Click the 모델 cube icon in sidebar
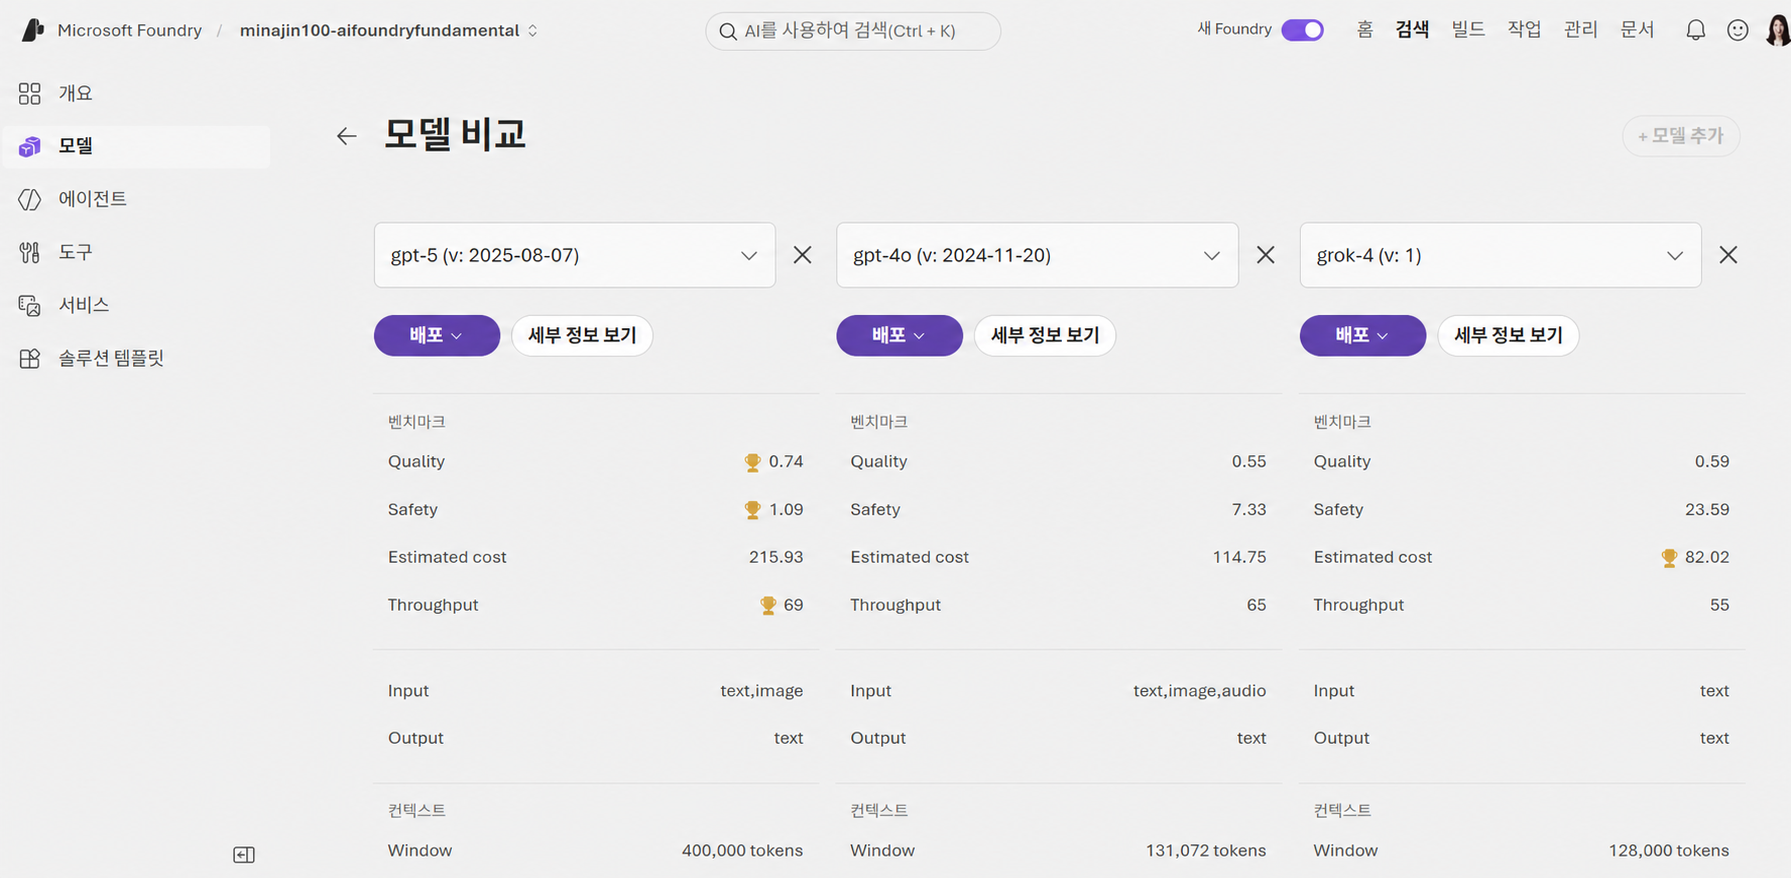The width and height of the screenshot is (1791, 878). pyautogui.click(x=30, y=146)
